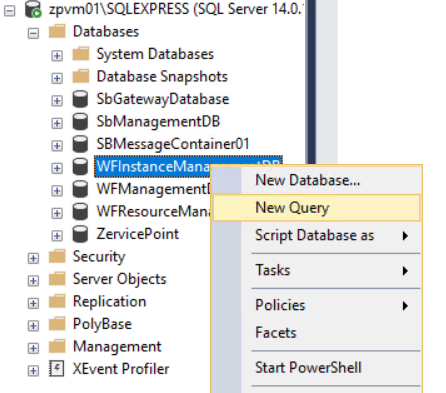The width and height of the screenshot is (446, 393).
Task: Expand the SbGatewayDatabase node
Action: 57,101
